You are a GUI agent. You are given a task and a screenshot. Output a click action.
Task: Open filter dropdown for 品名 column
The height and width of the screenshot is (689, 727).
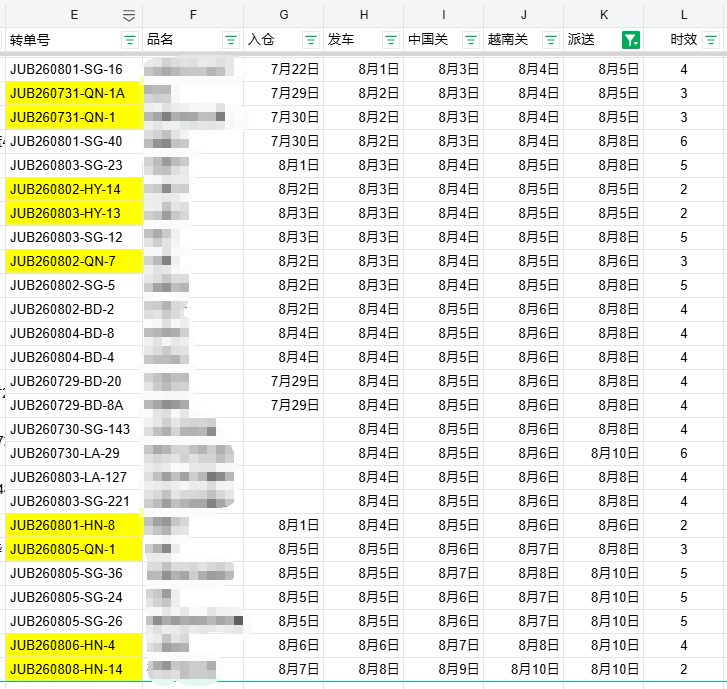click(x=230, y=40)
